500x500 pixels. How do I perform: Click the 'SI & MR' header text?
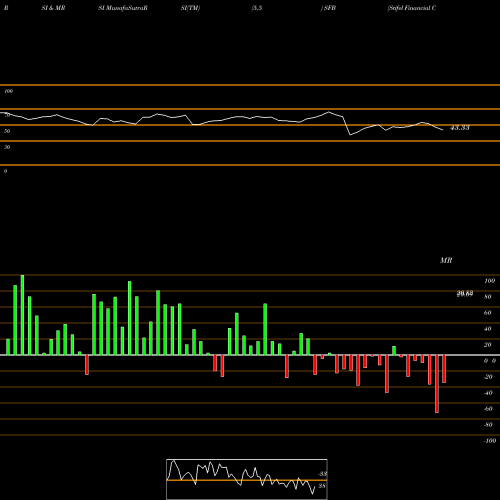click(x=53, y=8)
